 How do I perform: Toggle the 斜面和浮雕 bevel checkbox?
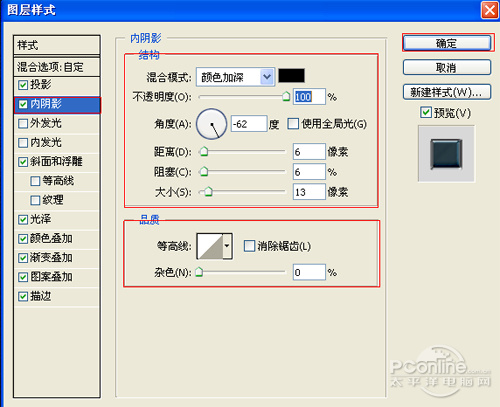click(23, 162)
